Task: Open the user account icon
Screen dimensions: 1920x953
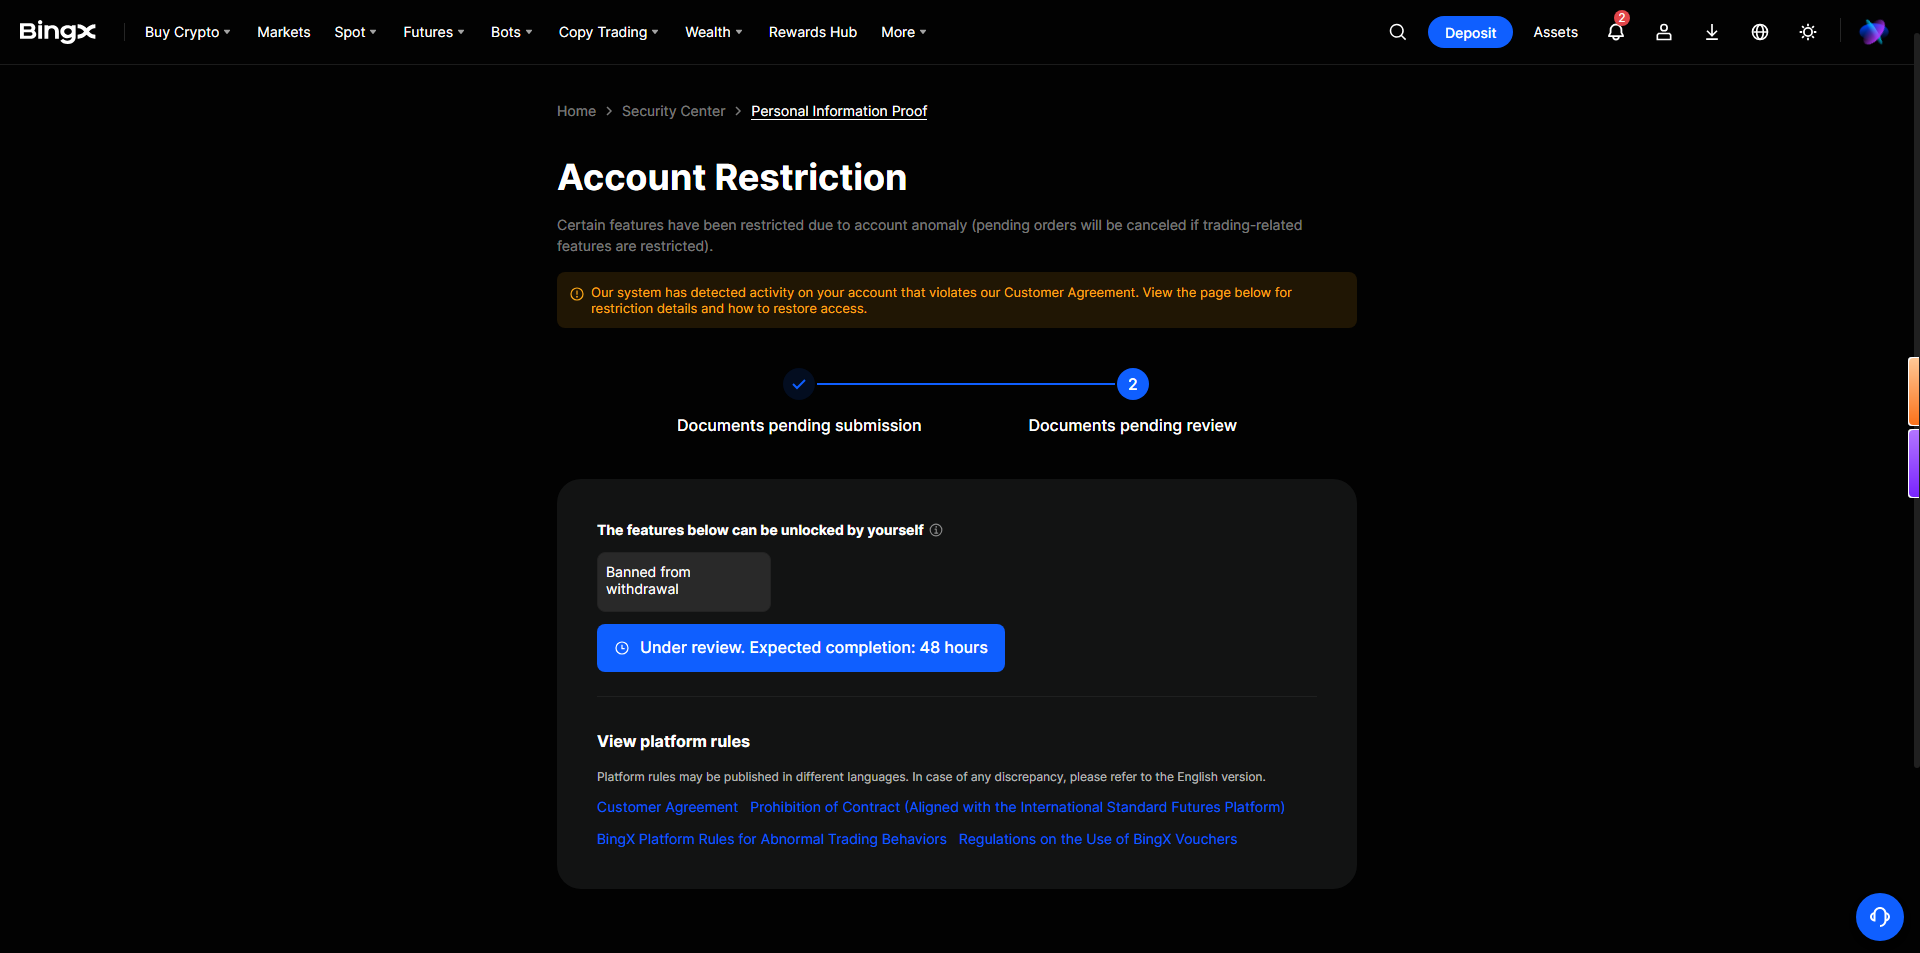Action: (x=1664, y=32)
